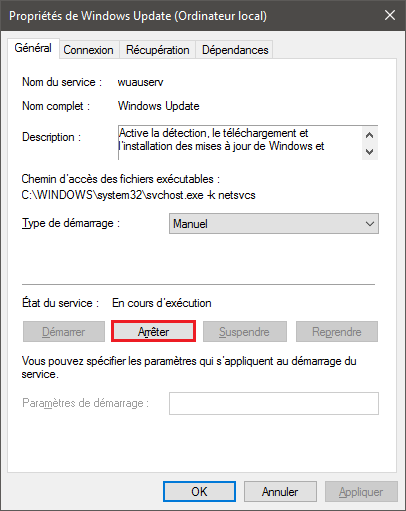Switch to the Connexion tab
406x511 pixels.
[89, 50]
